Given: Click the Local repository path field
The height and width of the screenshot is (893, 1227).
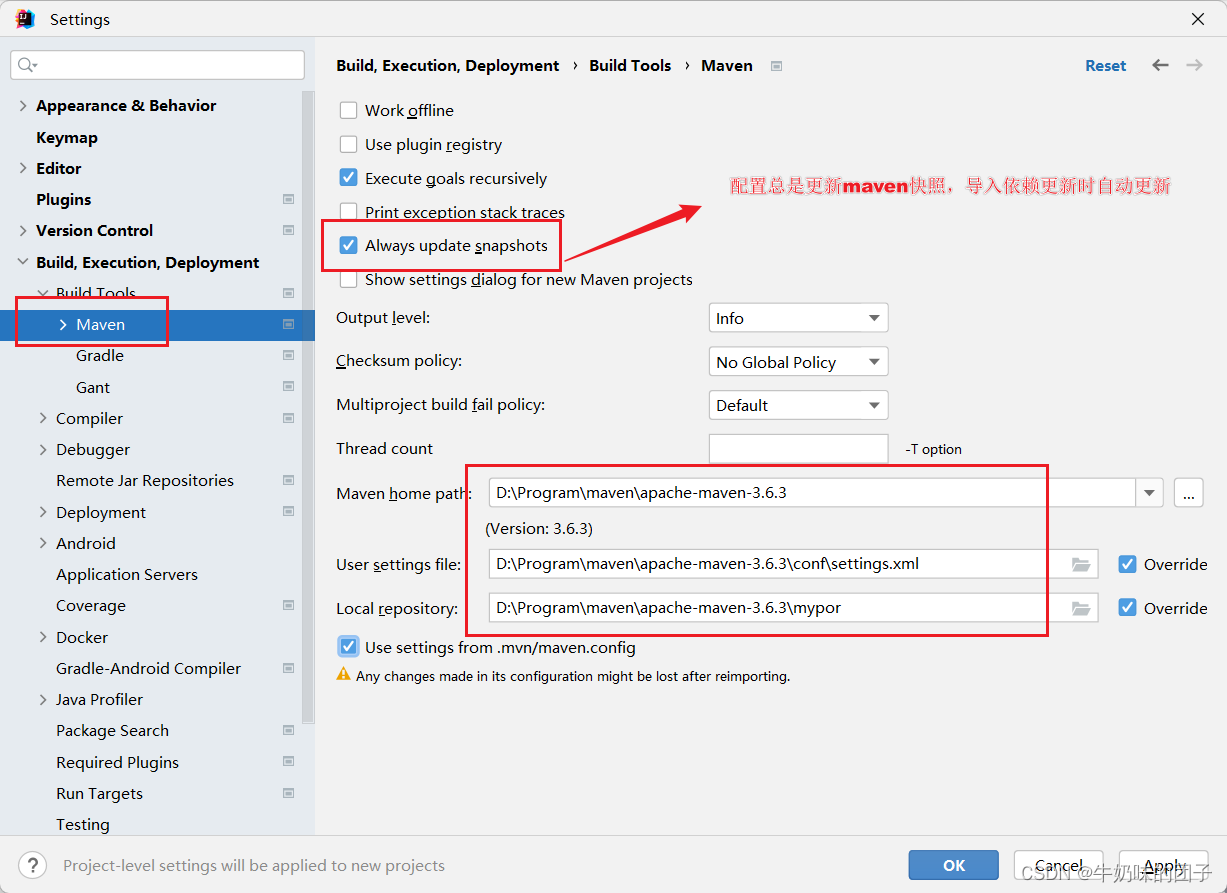Looking at the screenshot, I should pyautogui.click(x=793, y=608).
